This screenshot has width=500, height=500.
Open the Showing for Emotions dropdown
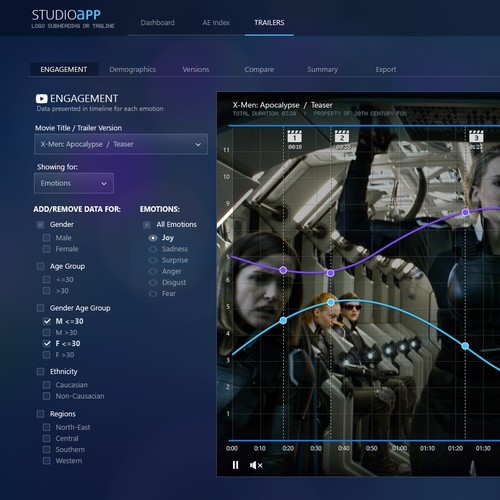pos(74,183)
